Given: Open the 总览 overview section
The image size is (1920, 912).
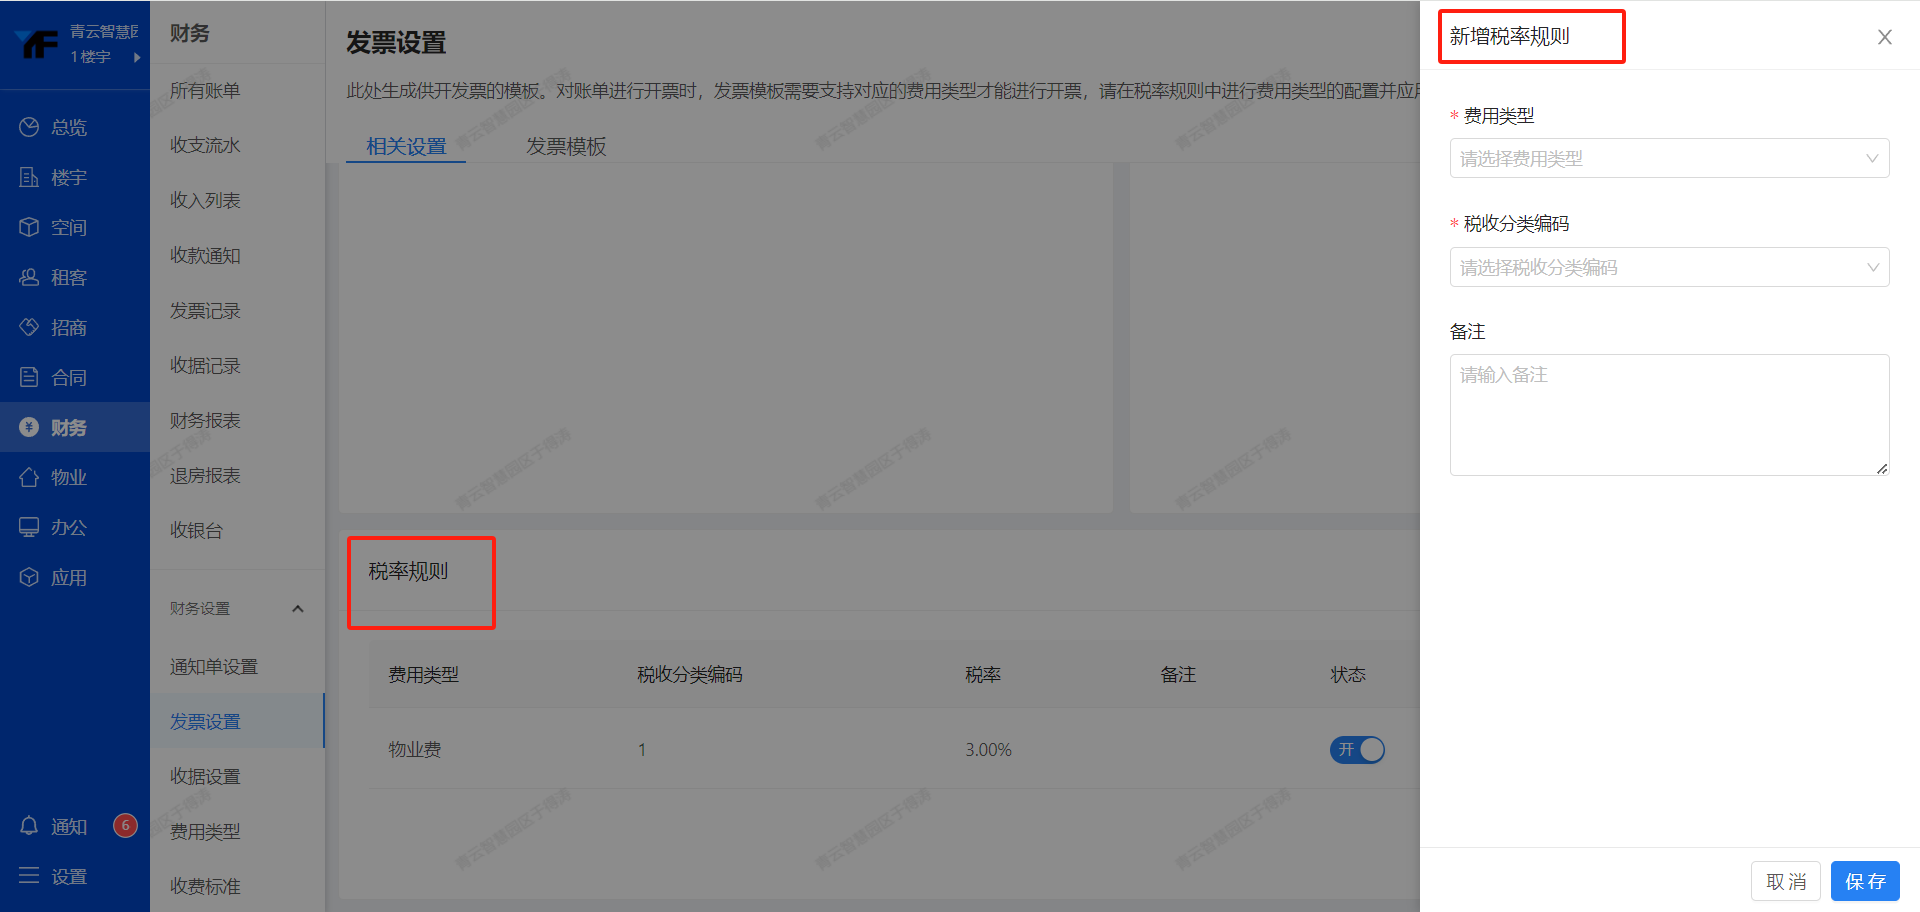Looking at the screenshot, I should pos(60,127).
